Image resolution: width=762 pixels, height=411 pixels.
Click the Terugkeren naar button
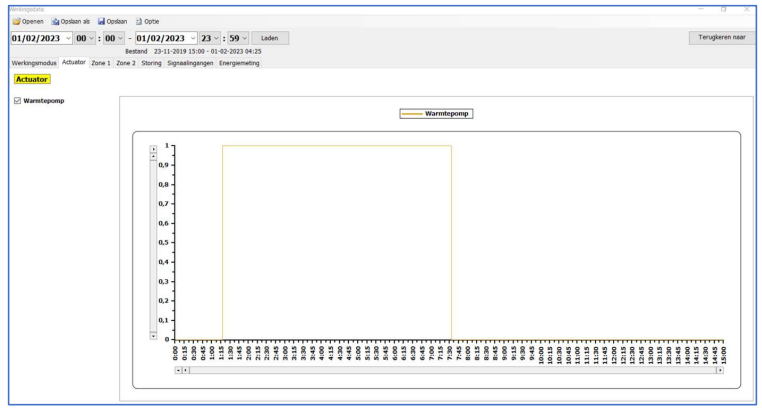(x=722, y=37)
